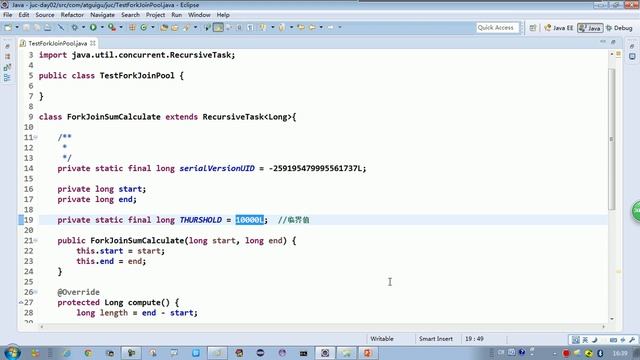Focus the Quick Access search field

[497, 27]
